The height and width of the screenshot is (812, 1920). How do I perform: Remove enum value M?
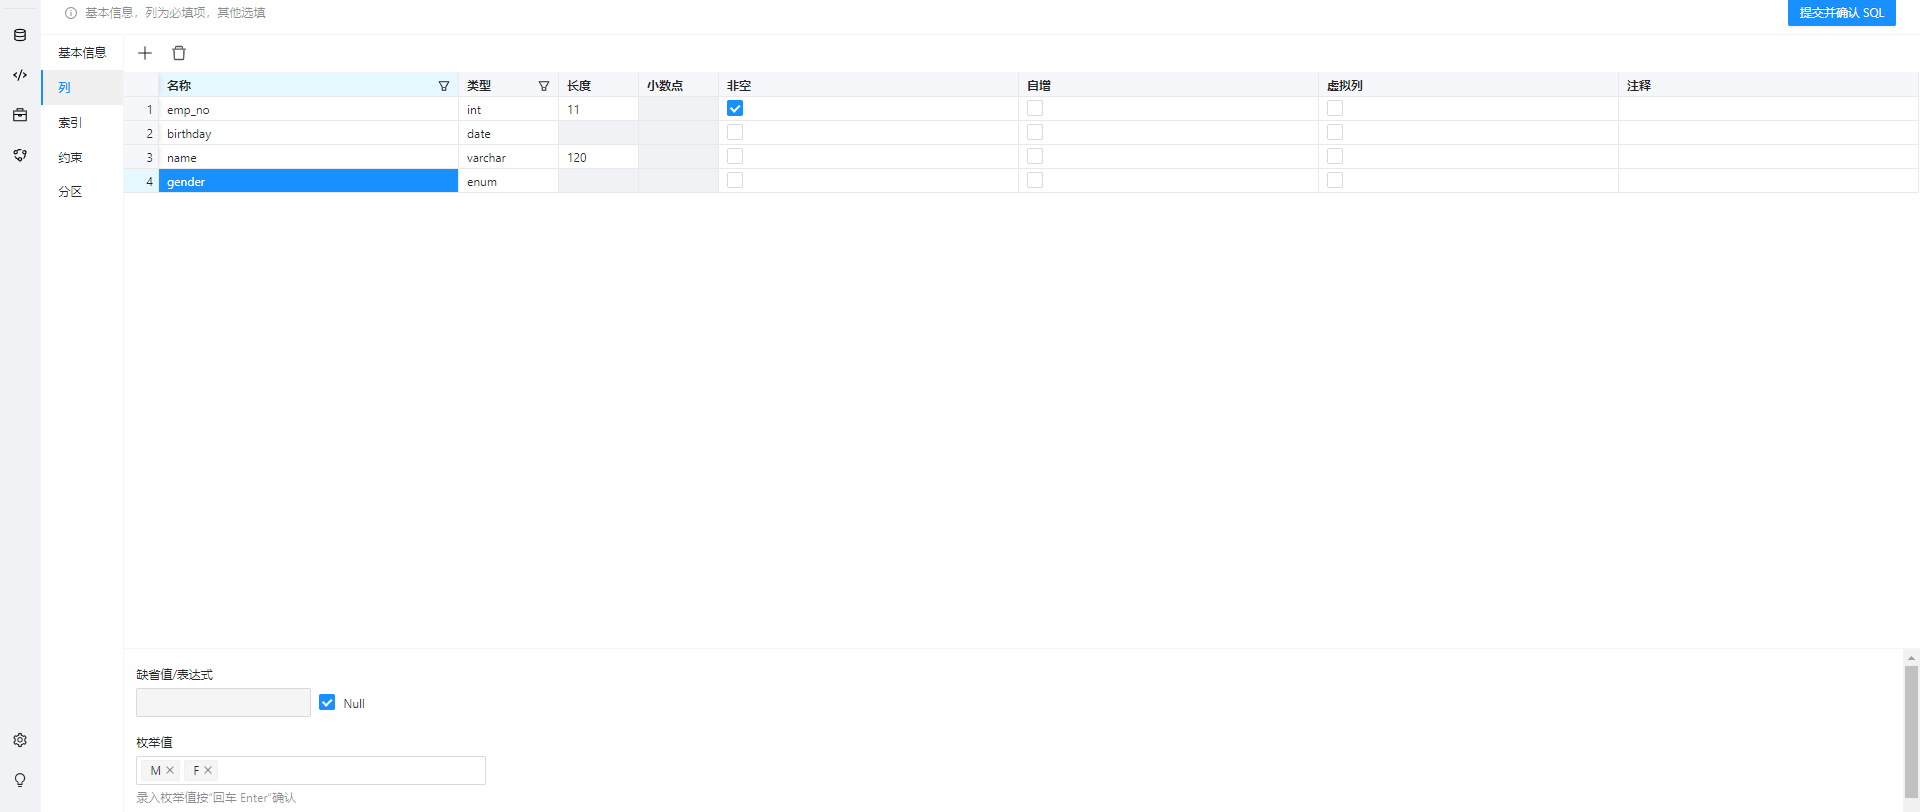(x=170, y=770)
